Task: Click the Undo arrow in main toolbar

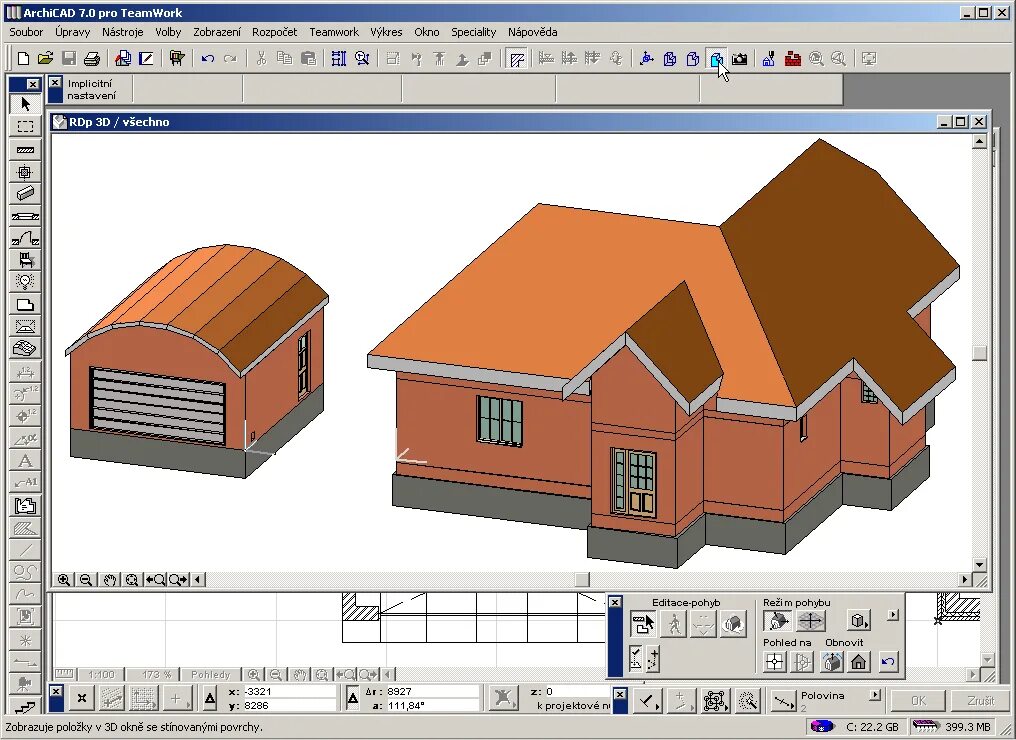Action: click(207, 59)
